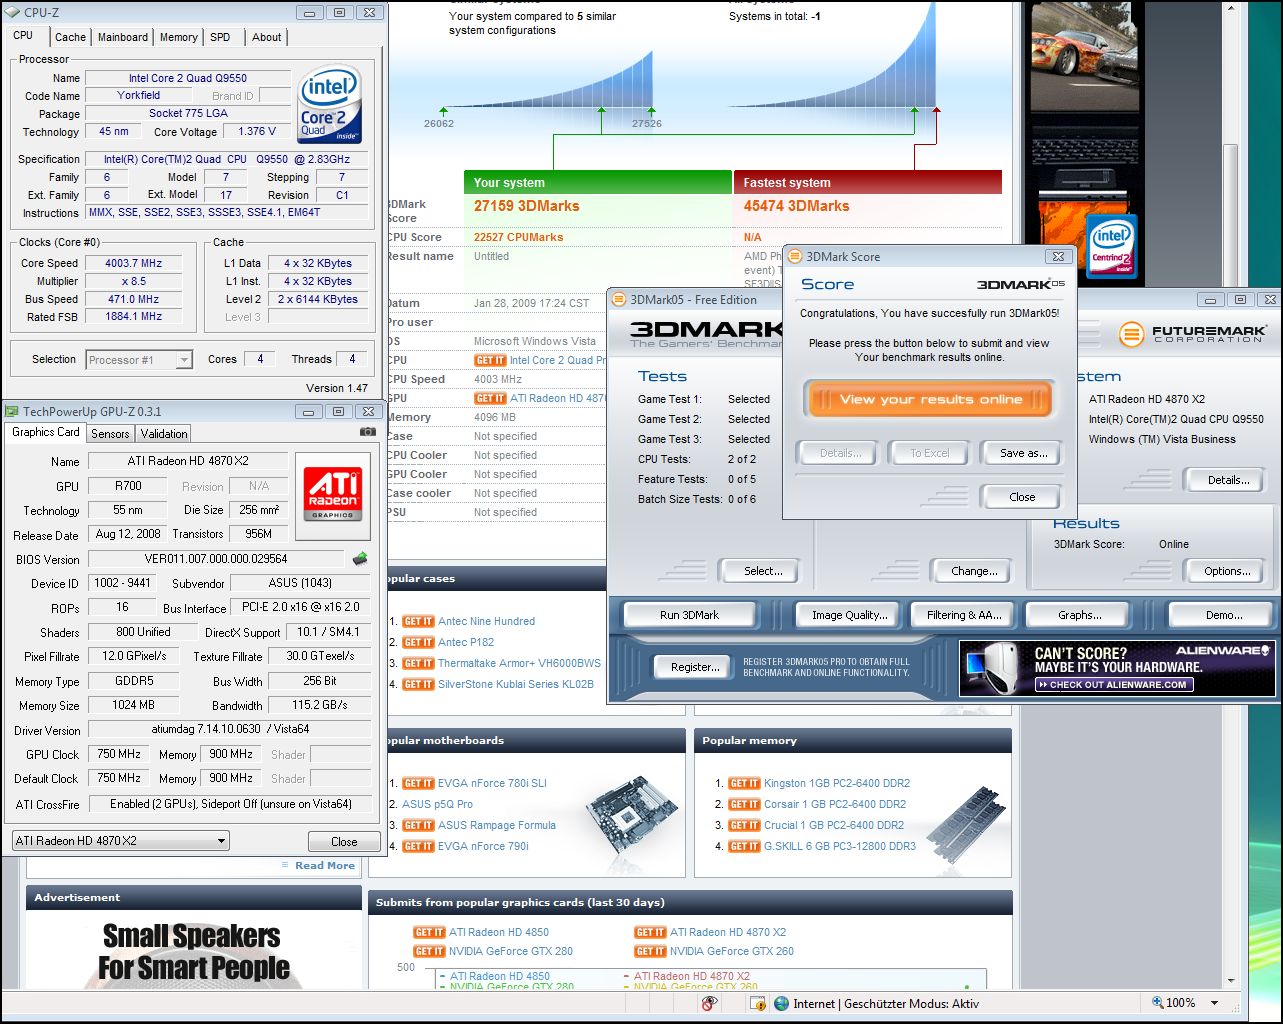Screen dimensions: 1283x1024
Task: Open the About tab in CPU-Z
Action: pyautogui.click(x=267, y=37)
